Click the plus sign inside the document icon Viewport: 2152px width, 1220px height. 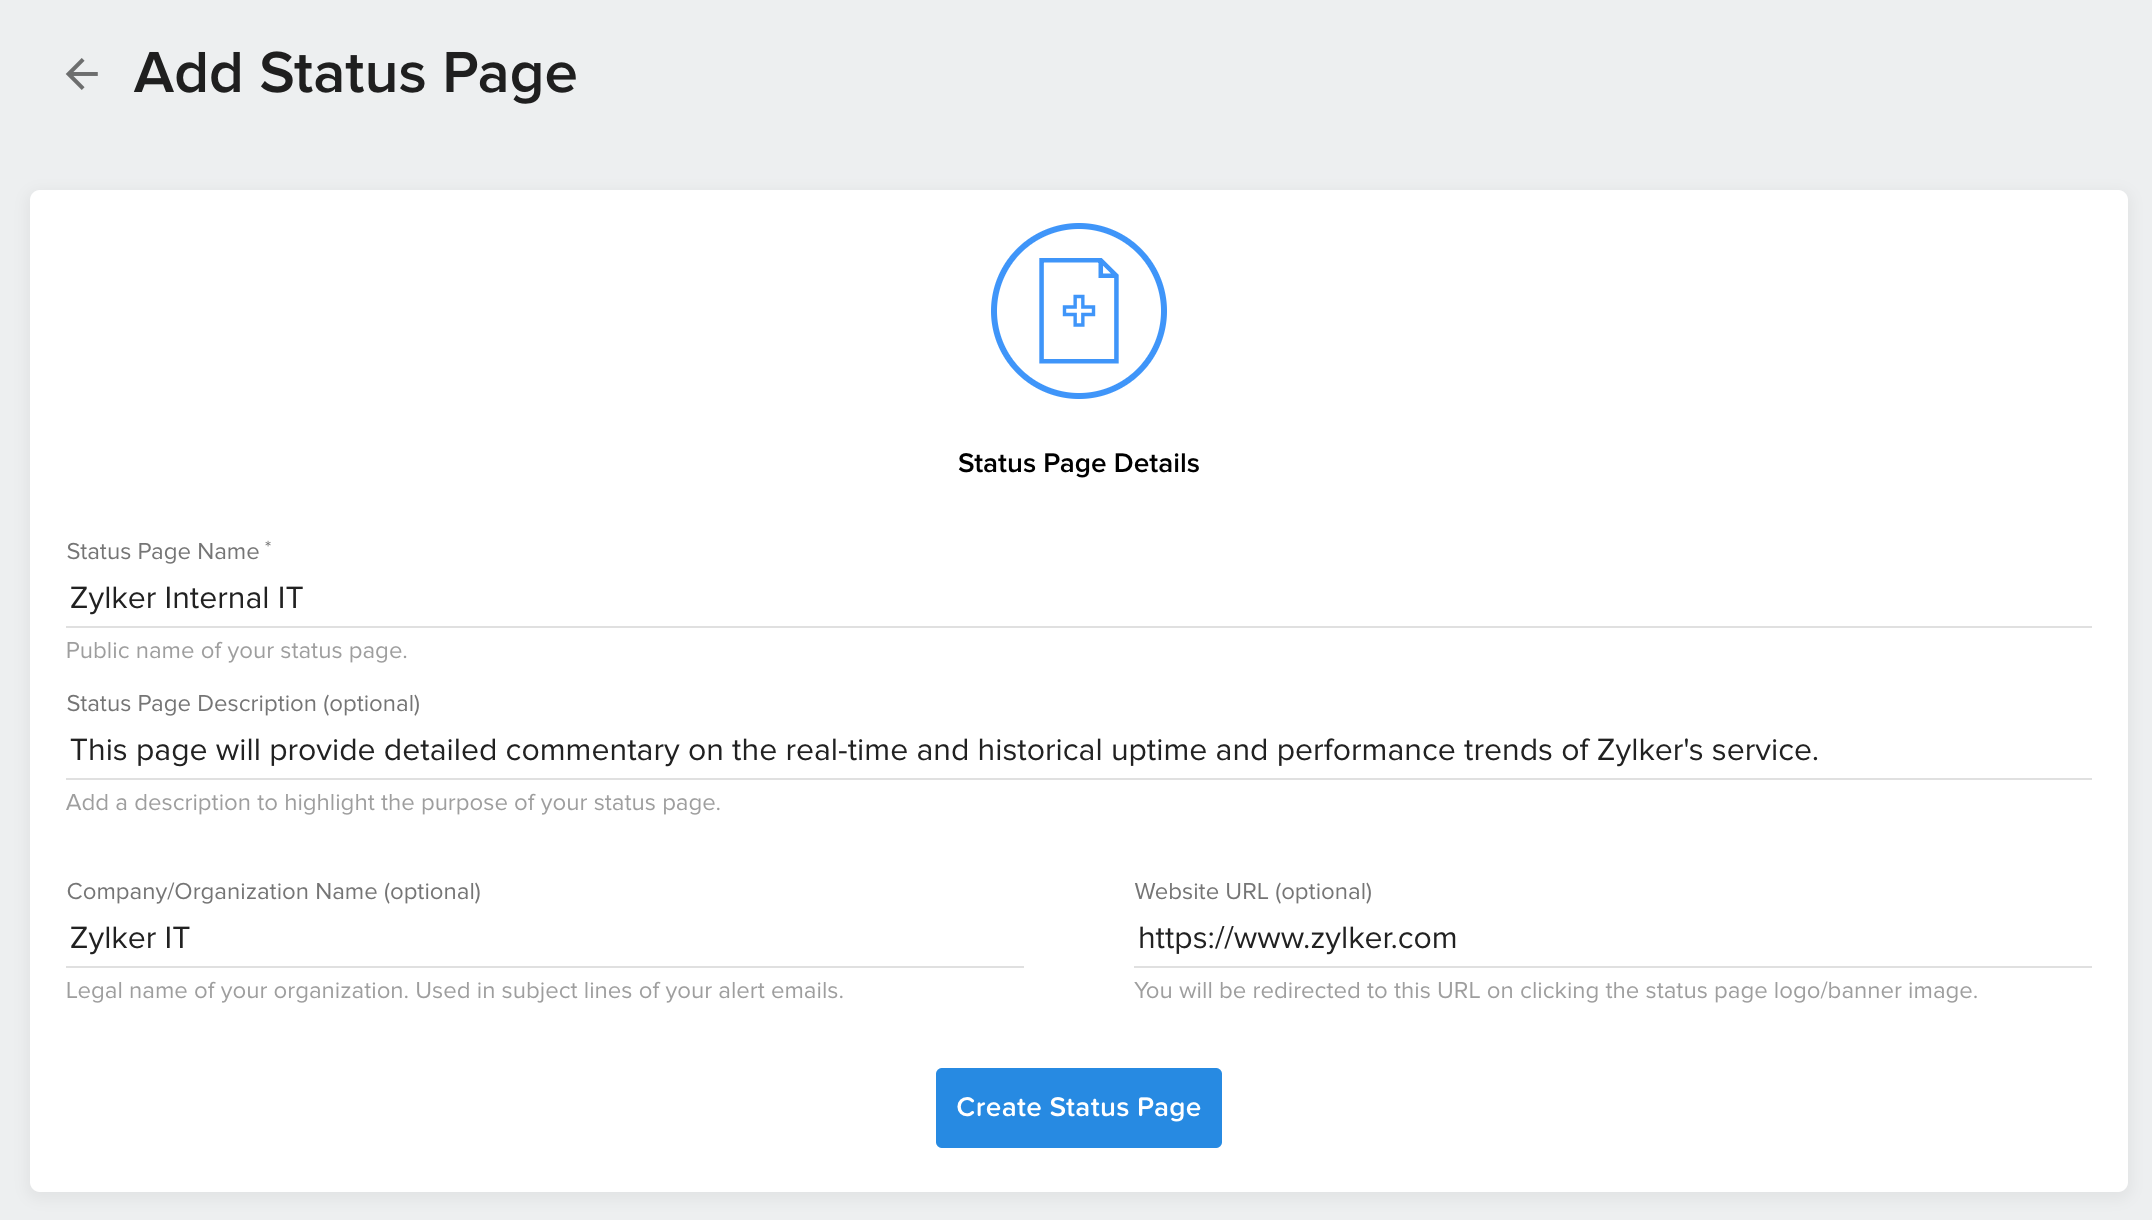[1078, 311]
